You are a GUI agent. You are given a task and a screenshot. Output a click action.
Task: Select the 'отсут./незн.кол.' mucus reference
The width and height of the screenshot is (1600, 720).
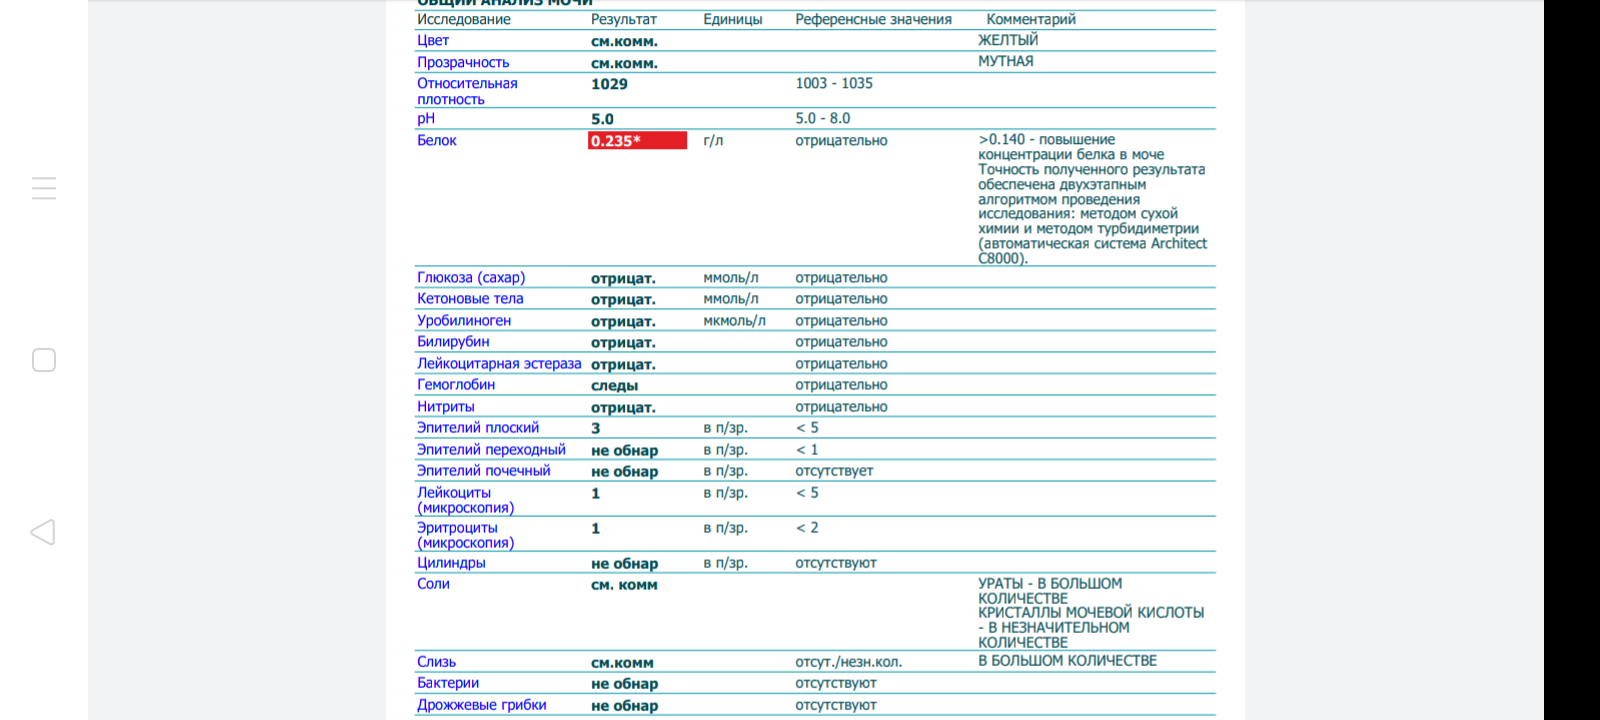(849, 662)
